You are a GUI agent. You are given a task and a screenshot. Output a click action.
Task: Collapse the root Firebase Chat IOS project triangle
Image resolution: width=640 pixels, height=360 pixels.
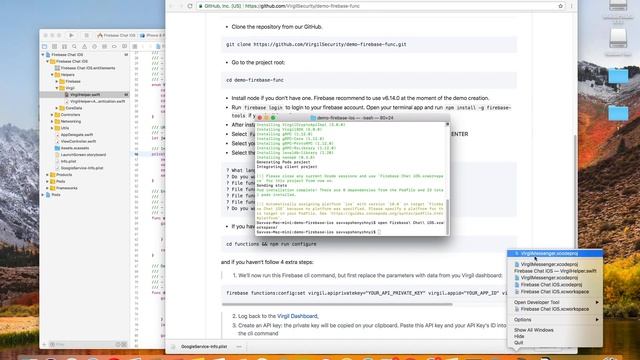click(x=43, y=55)
